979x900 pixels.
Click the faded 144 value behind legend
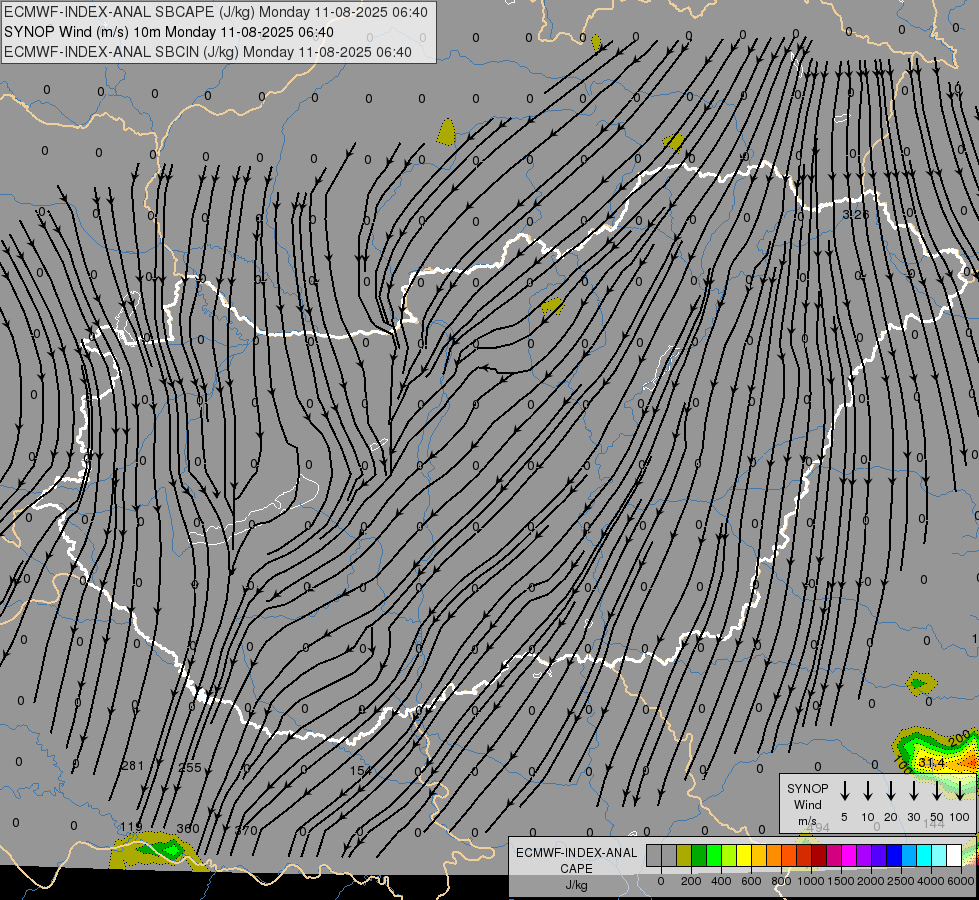pyautogui.click(x=933, y=824)
